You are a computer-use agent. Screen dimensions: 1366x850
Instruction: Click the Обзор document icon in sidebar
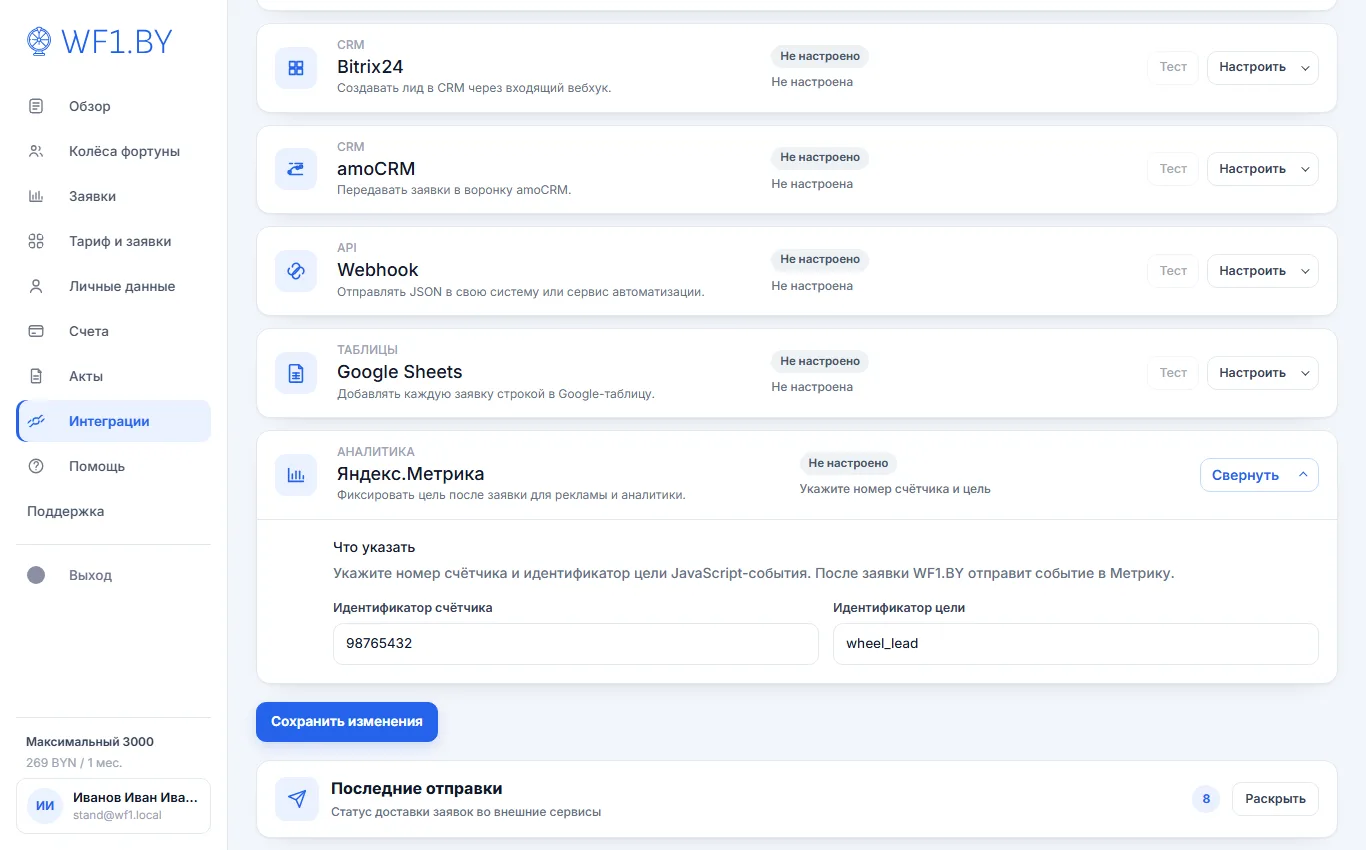36,106
